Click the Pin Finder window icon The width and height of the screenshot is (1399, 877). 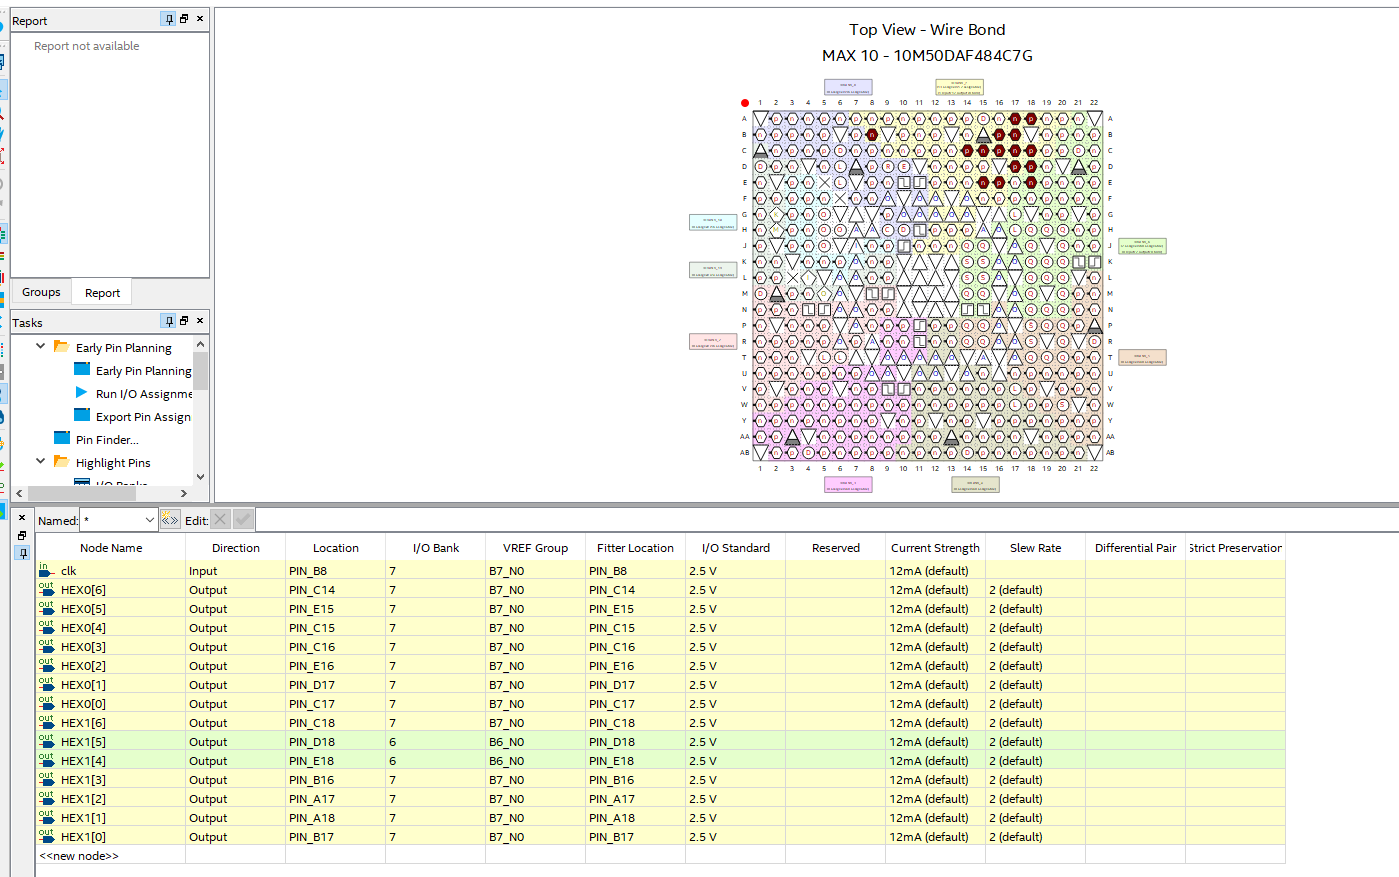pyautogui.click(x=62, y=438)
